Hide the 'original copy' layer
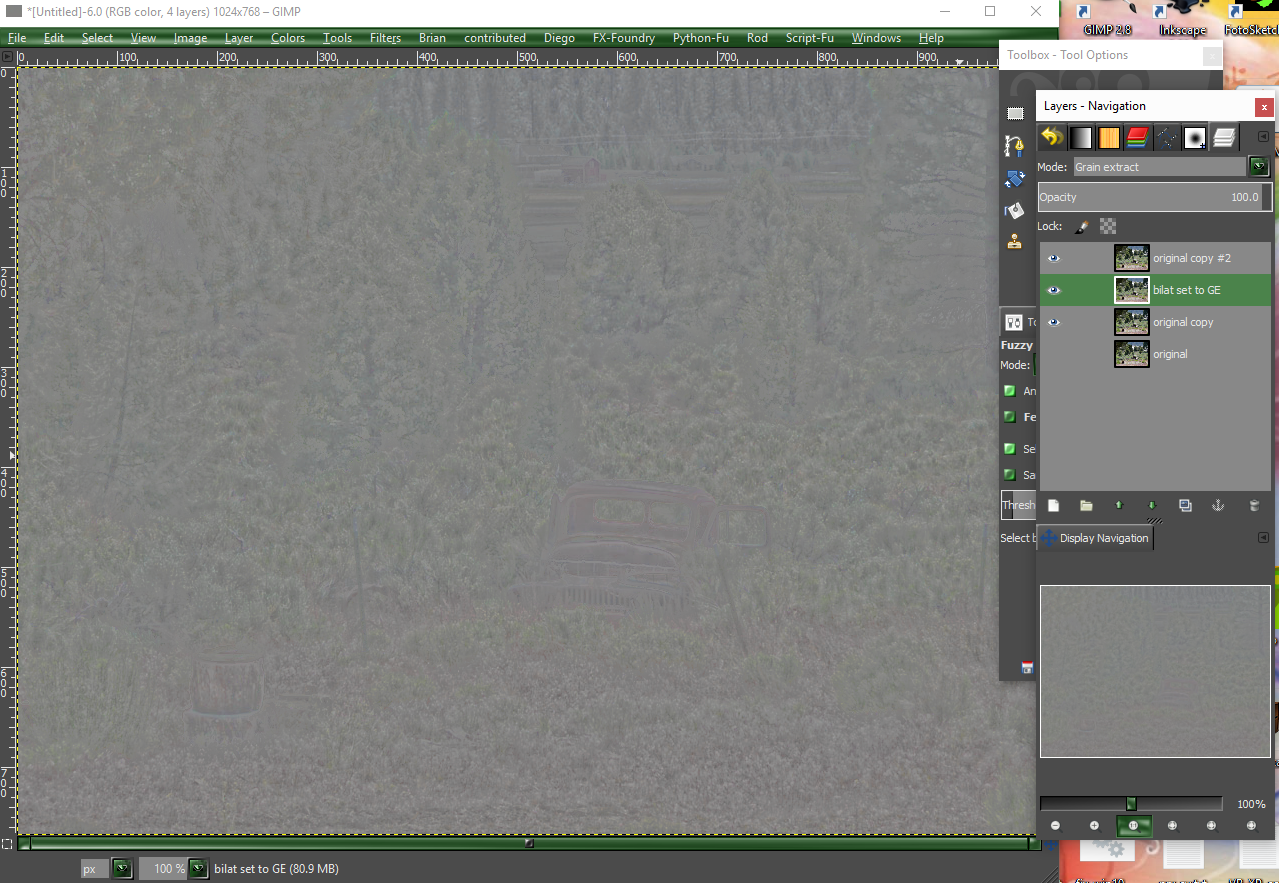This screenshot has width=1279, height=883. tap(1053, 322)
